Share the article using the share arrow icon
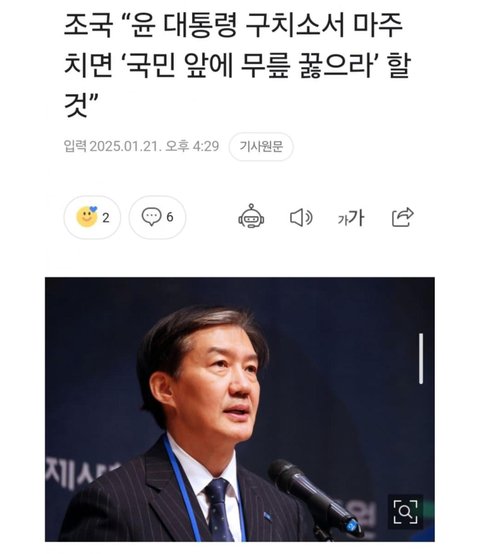Screen dimensions: 480x554 403,217
